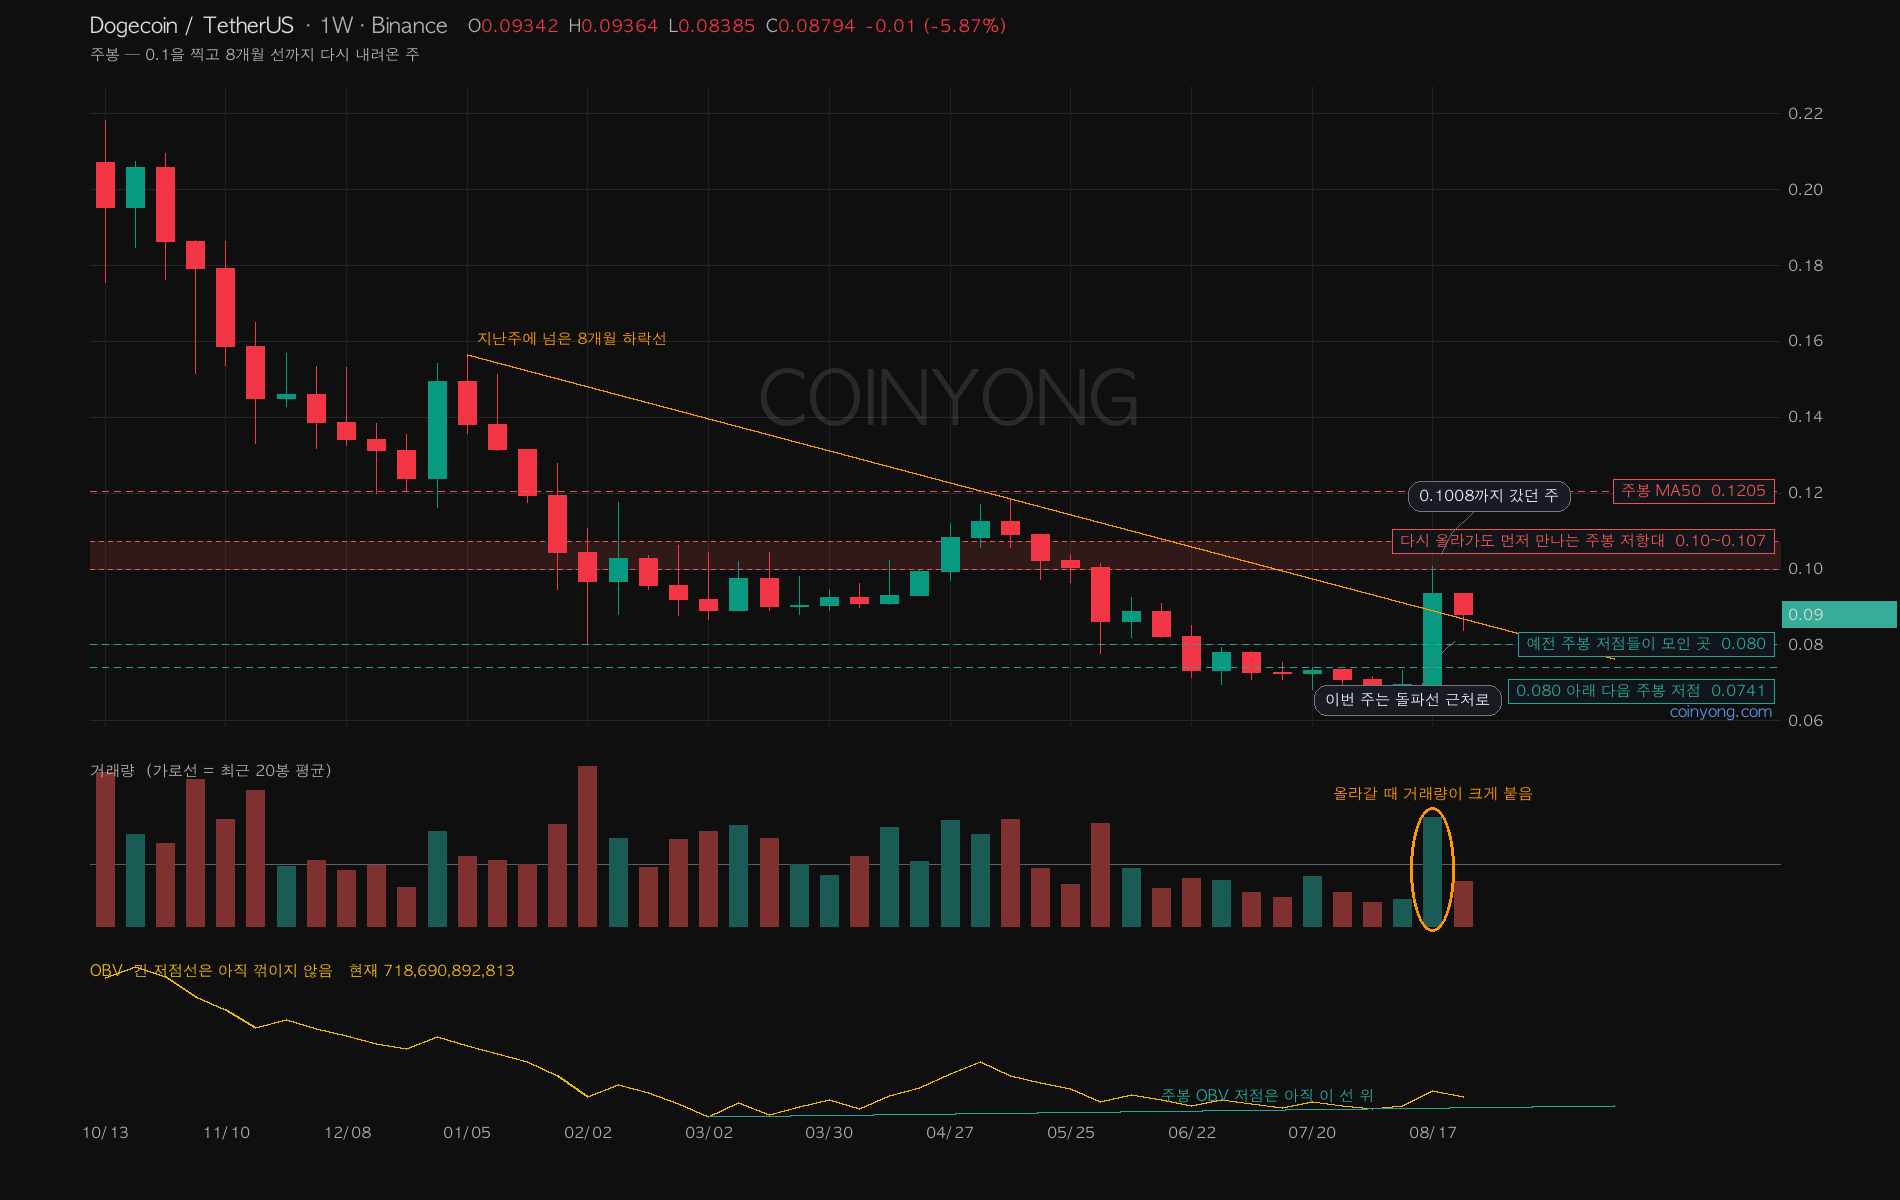The image size is (1900, 1200).
Task: Click the volume annotation 올라갈 때 거래량이 크게 붙음
Action: tap(1432, 794)
